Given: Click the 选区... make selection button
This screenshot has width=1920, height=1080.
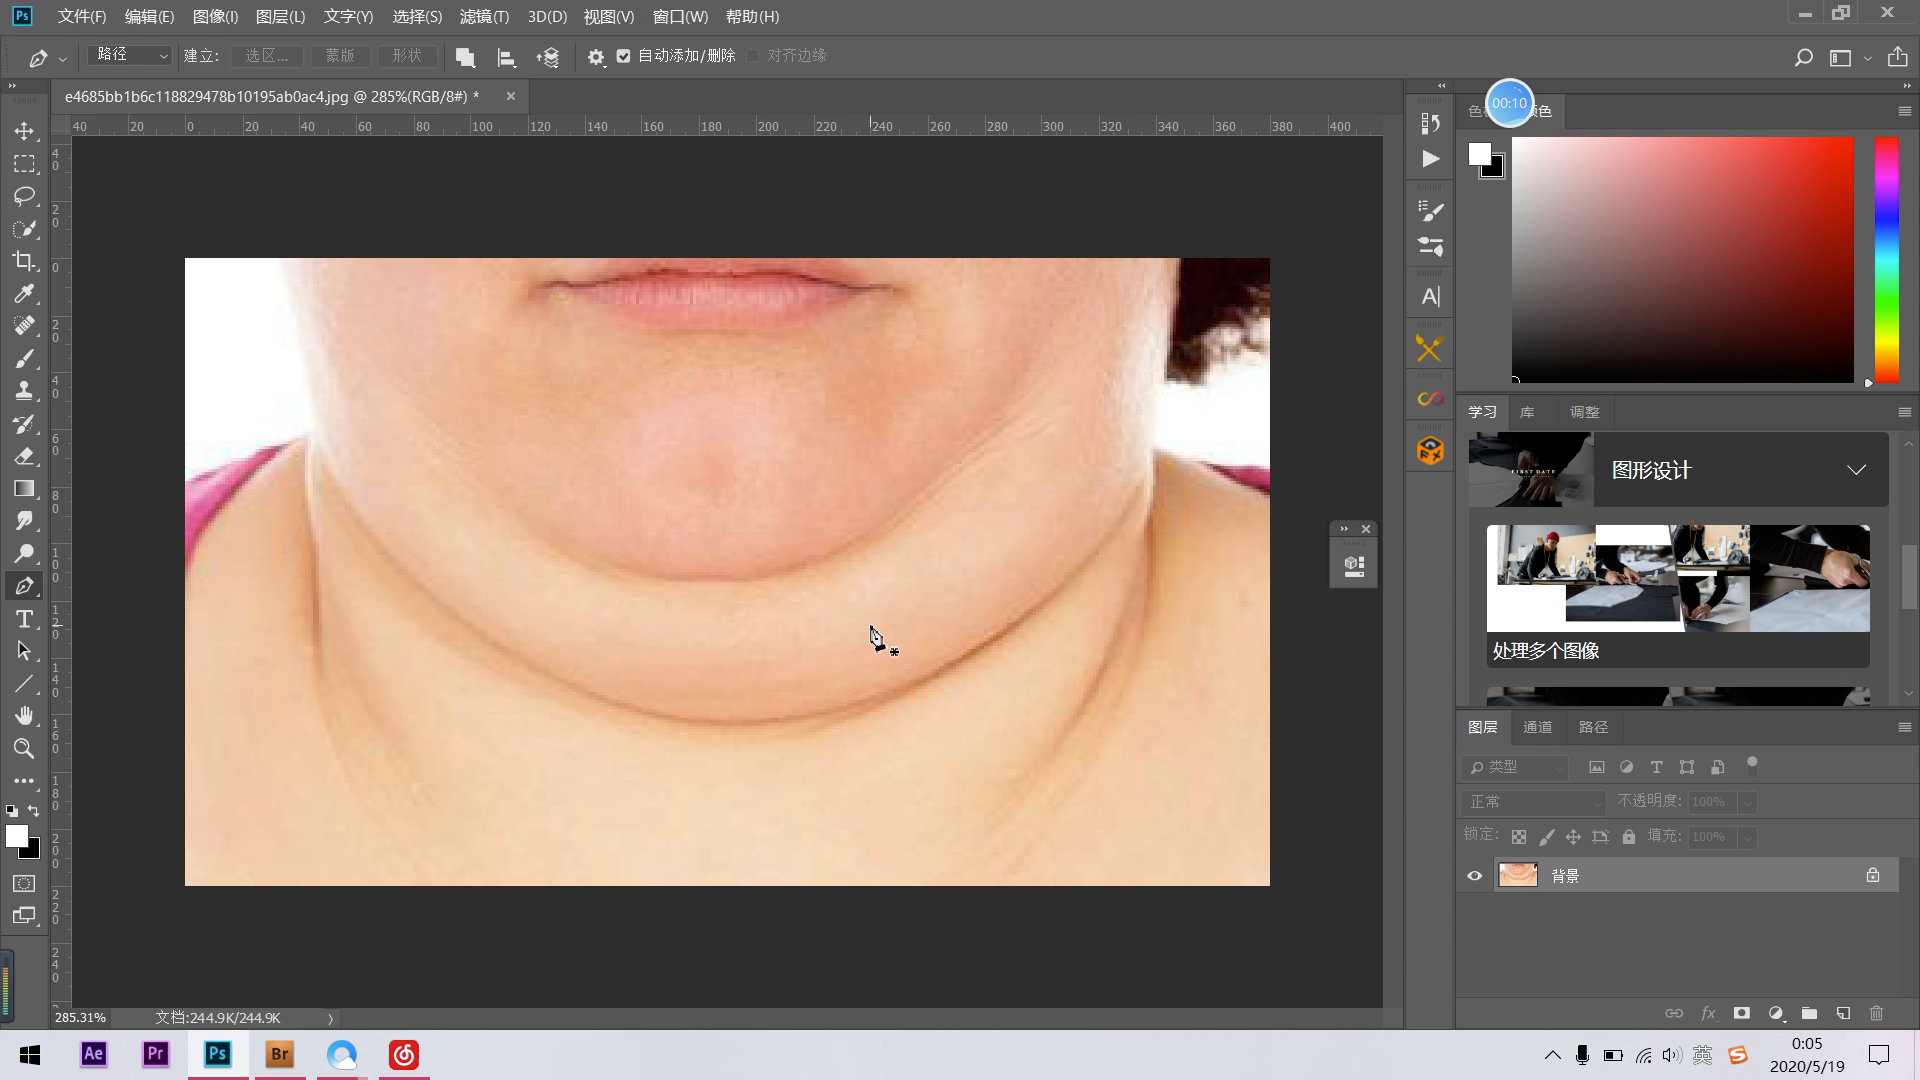Looking at the screenshot, I should pos(267,56).
